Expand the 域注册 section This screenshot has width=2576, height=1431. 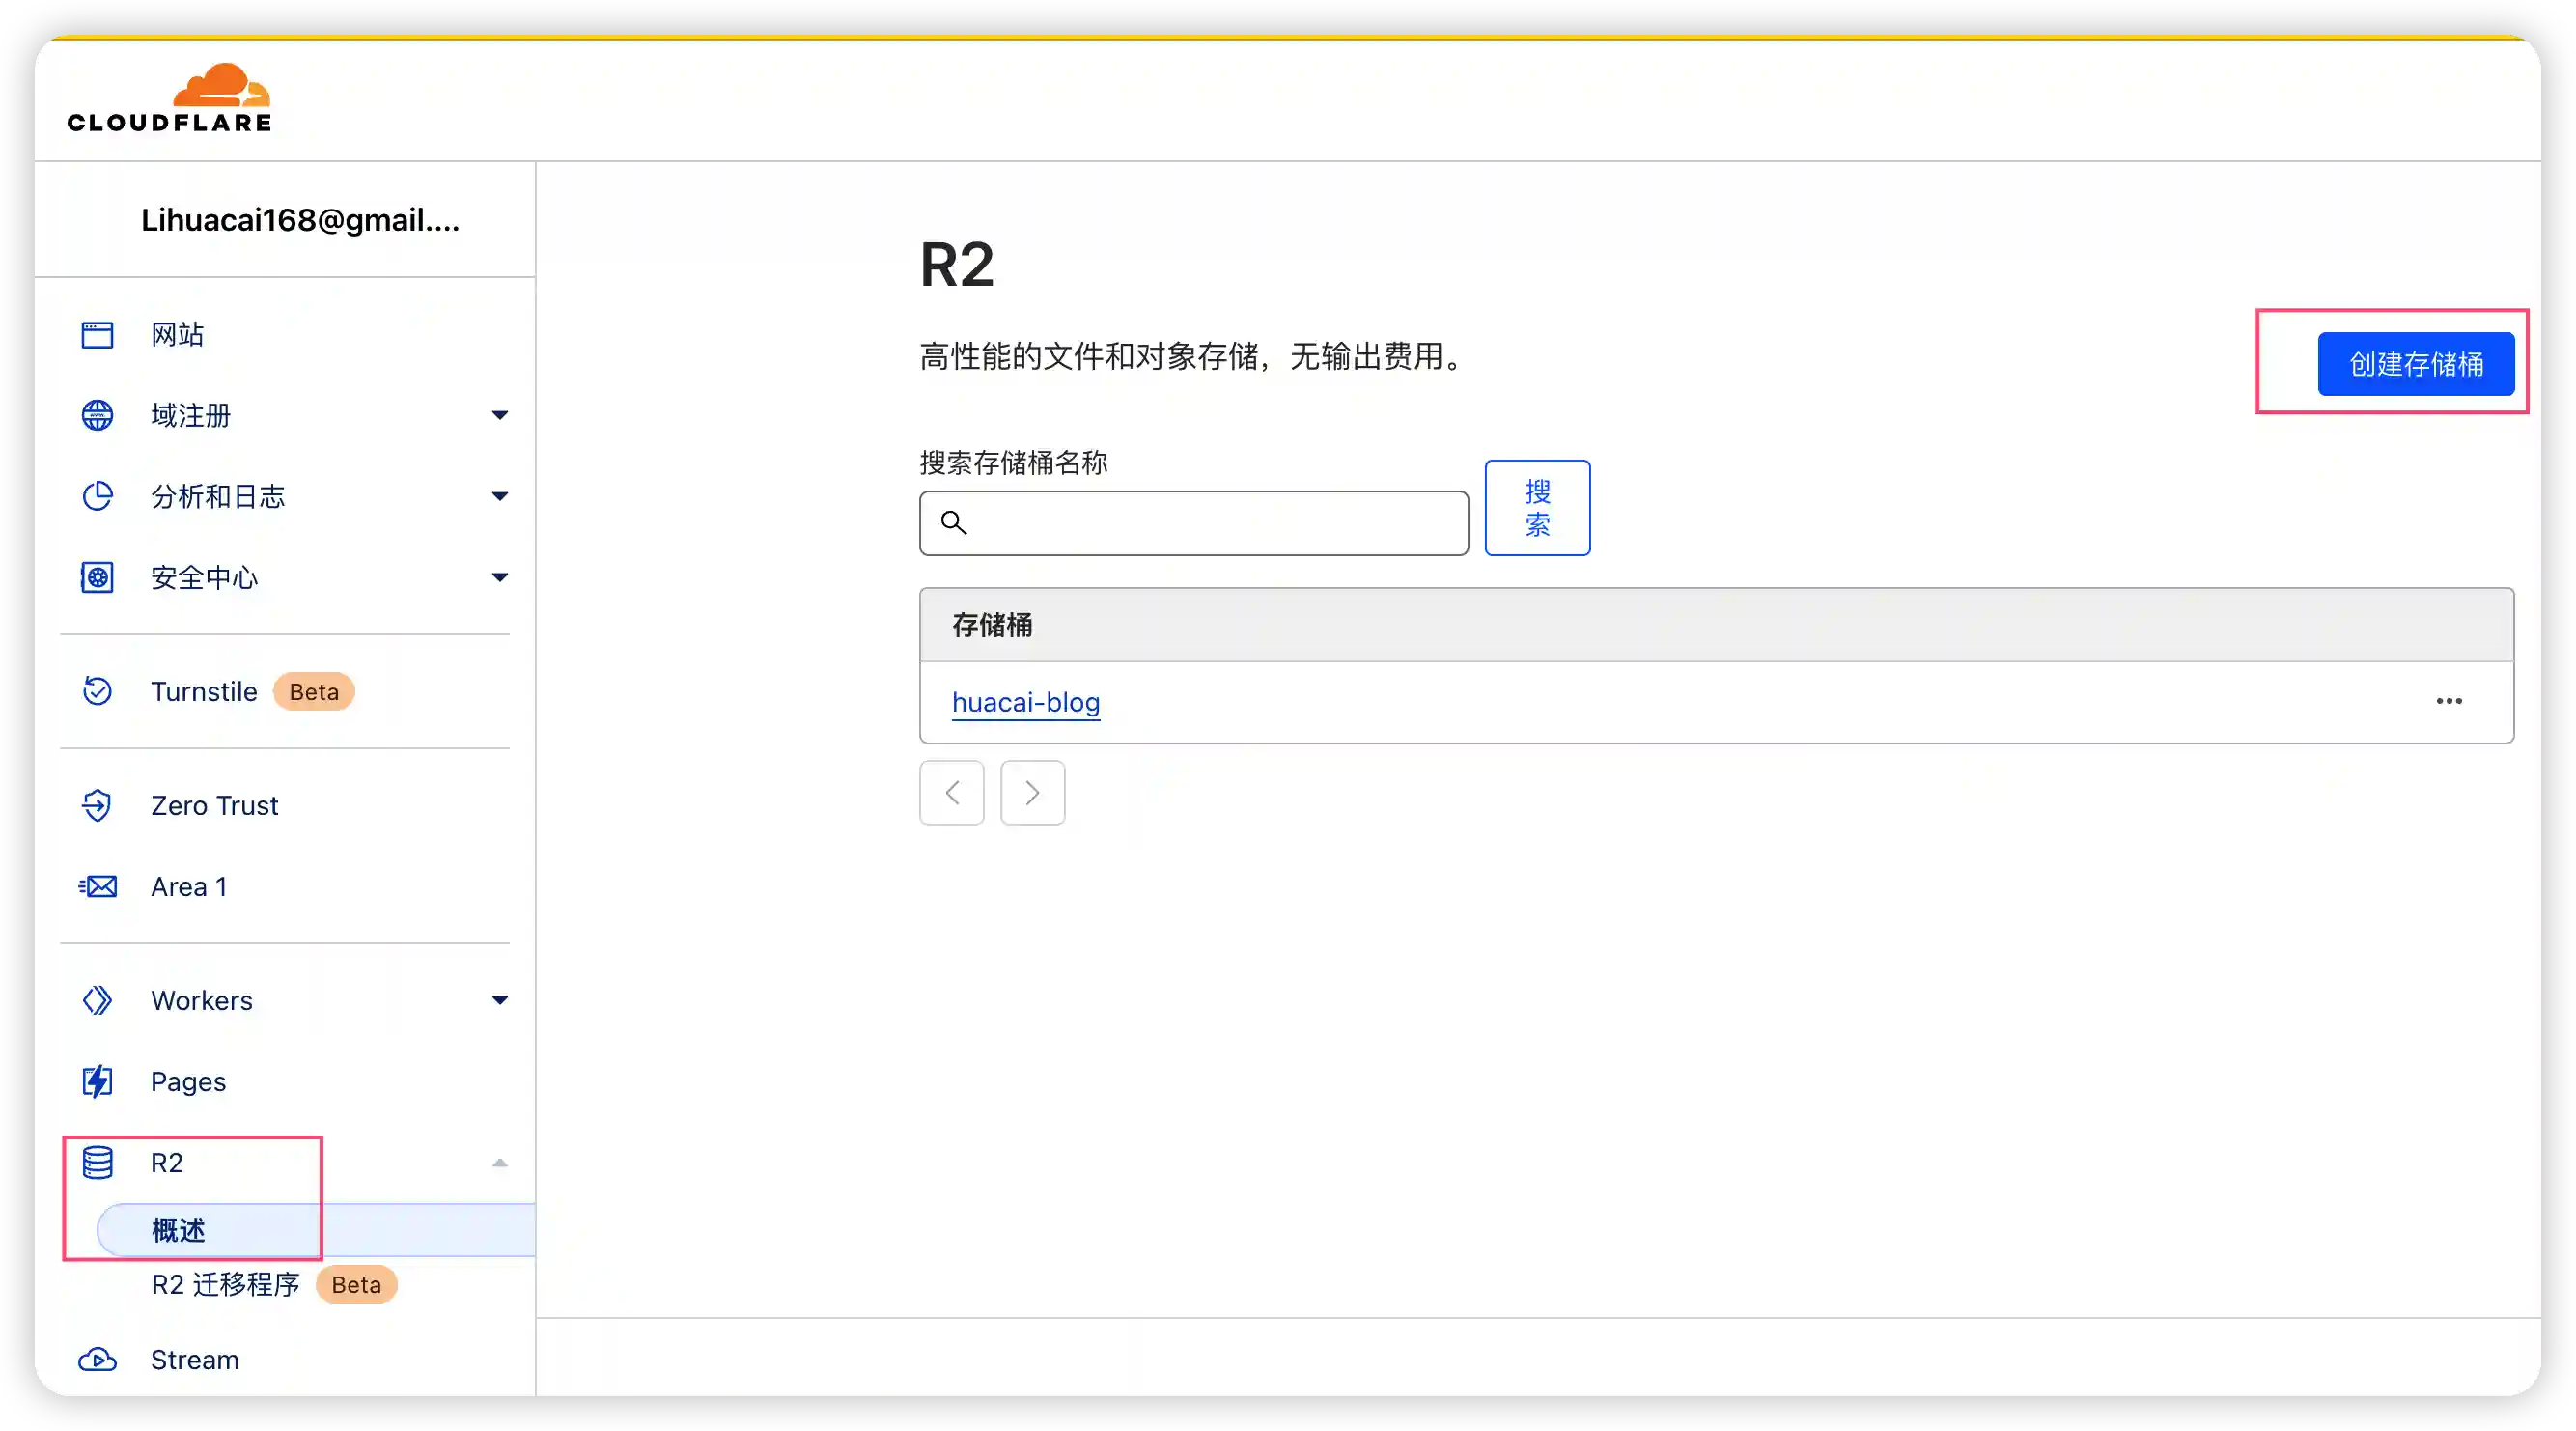click(x=499, y=415)
